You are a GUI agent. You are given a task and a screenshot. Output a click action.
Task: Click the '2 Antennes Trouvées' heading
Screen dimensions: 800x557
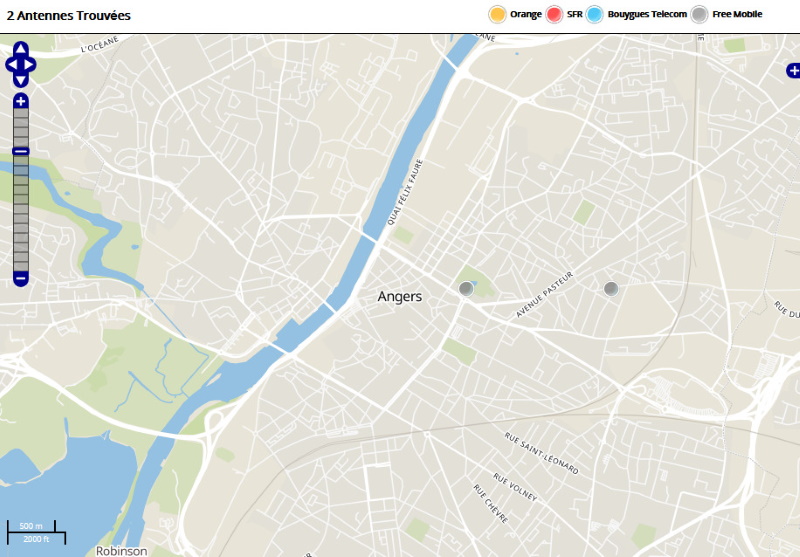(x=68, y=16)
